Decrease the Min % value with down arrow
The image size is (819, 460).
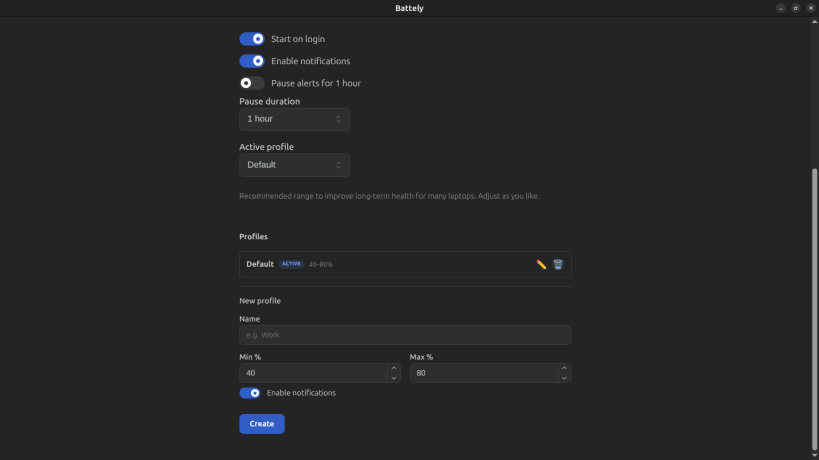click(394, 378)
